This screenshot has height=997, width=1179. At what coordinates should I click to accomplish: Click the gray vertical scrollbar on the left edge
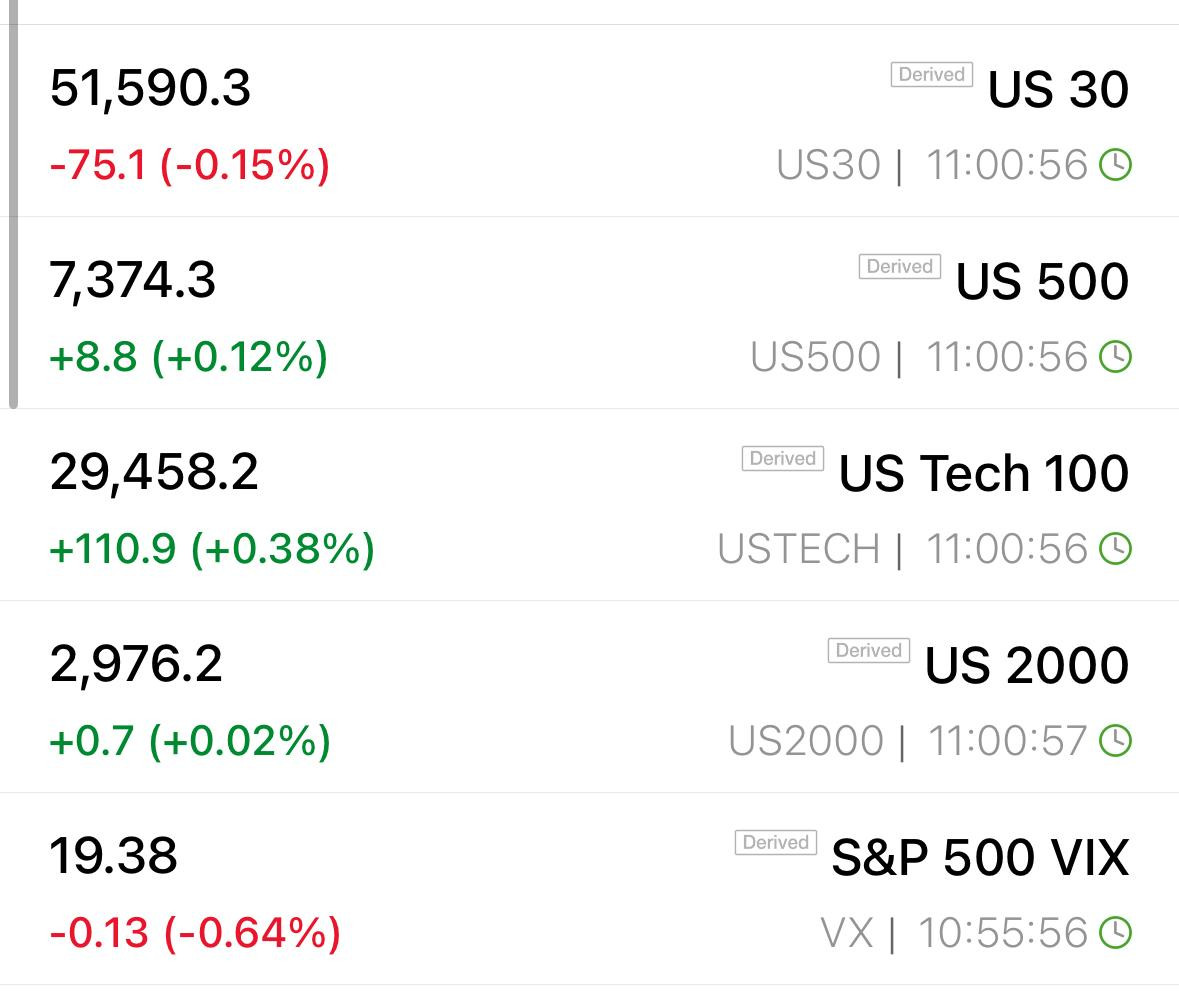click(13, 205)
